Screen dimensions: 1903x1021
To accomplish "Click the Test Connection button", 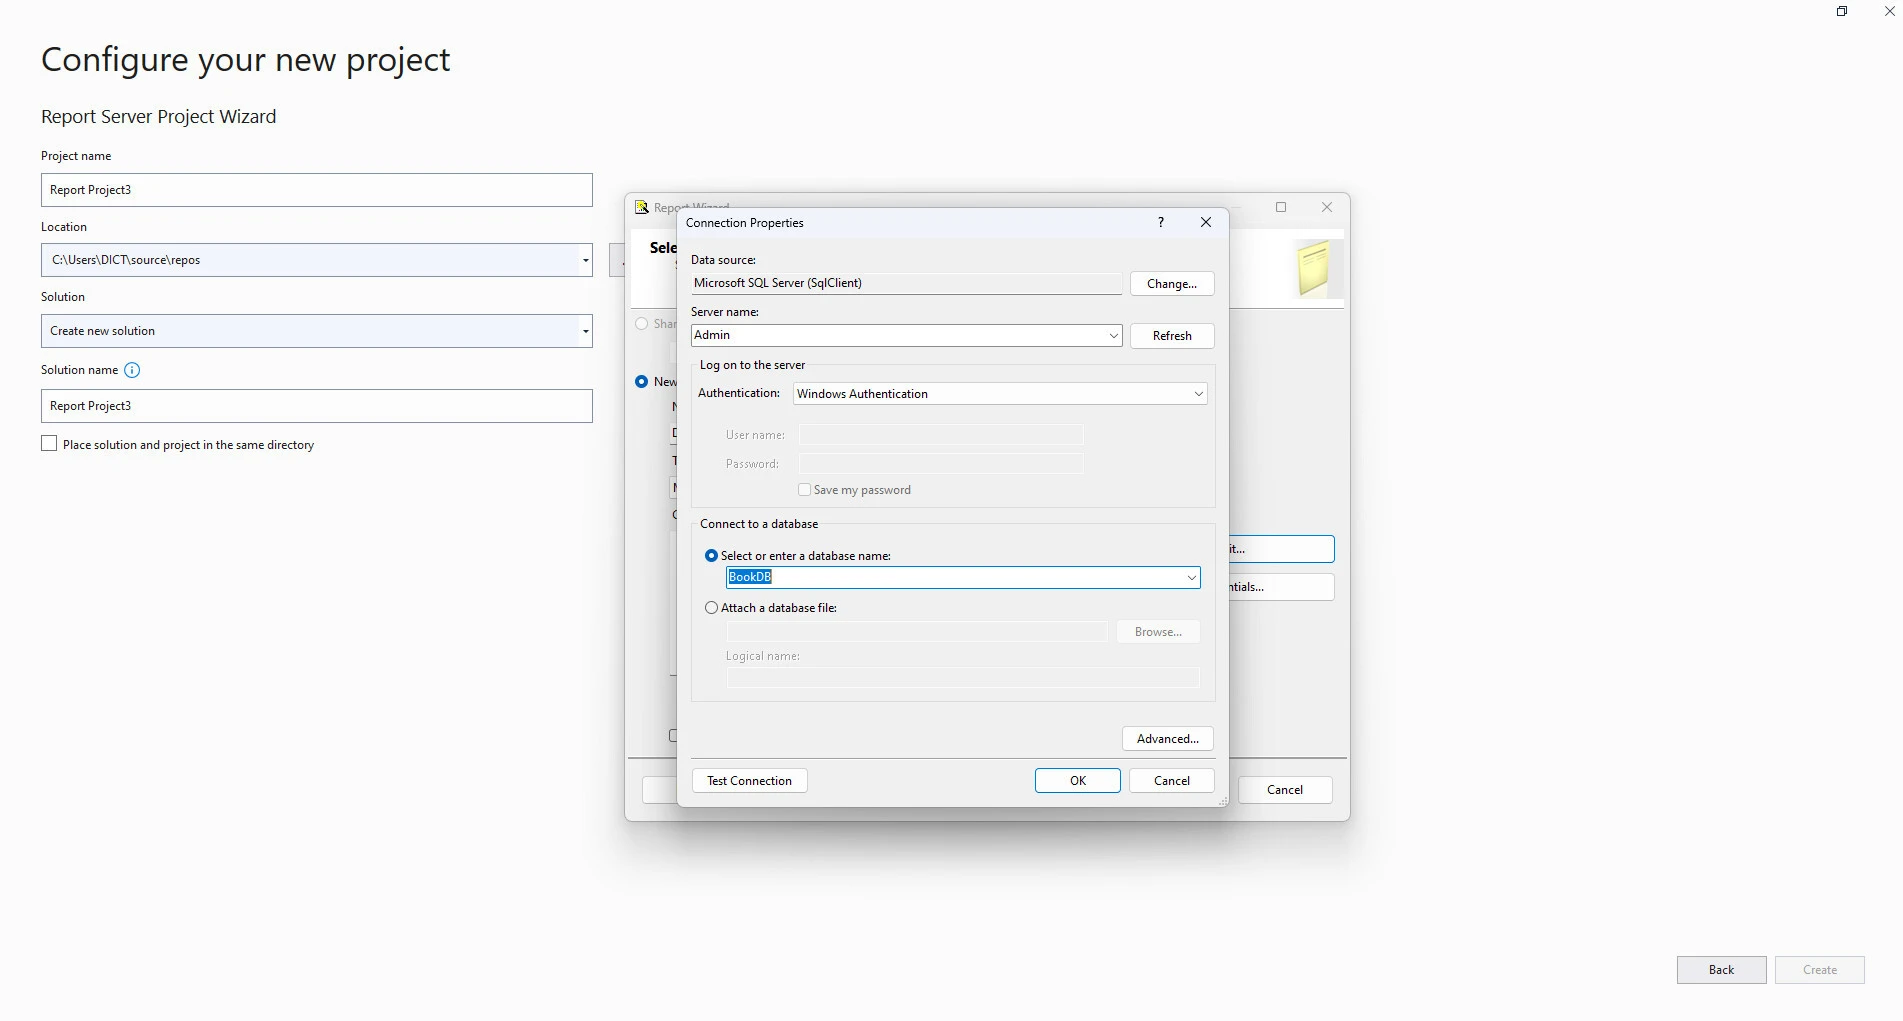I will 749,781.
